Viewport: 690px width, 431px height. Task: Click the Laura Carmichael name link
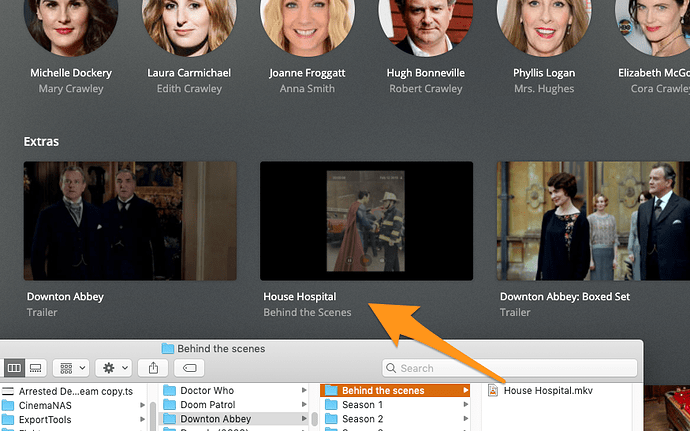pos(189,73)
